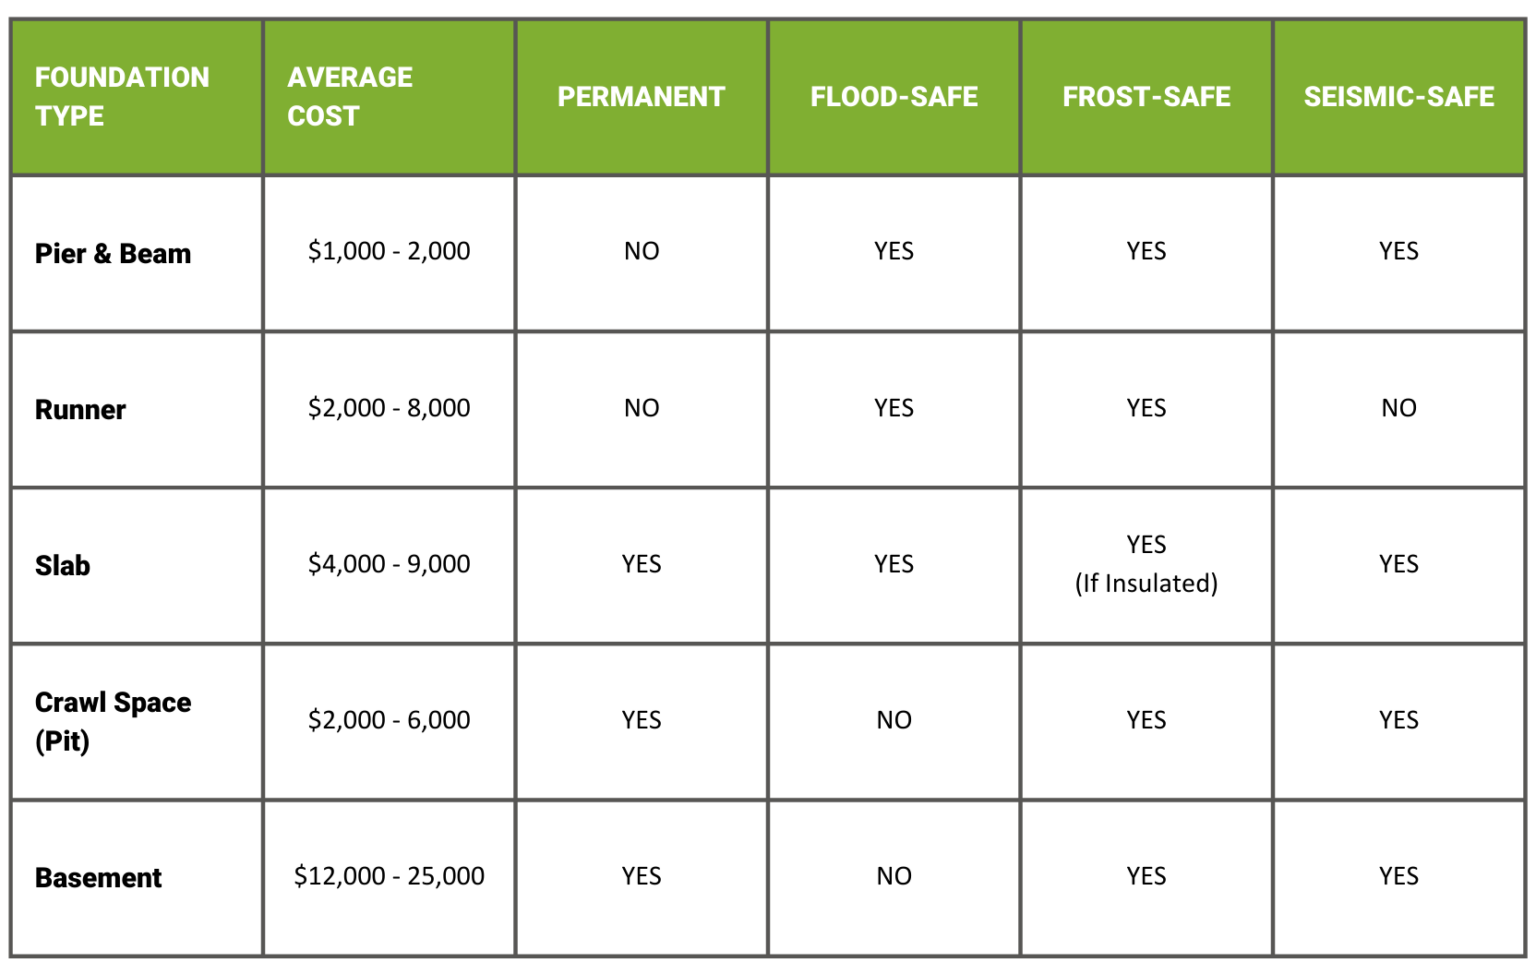1536x975 pixels.
Task: Click the Foundation Type column header
Action: (122, 96)
